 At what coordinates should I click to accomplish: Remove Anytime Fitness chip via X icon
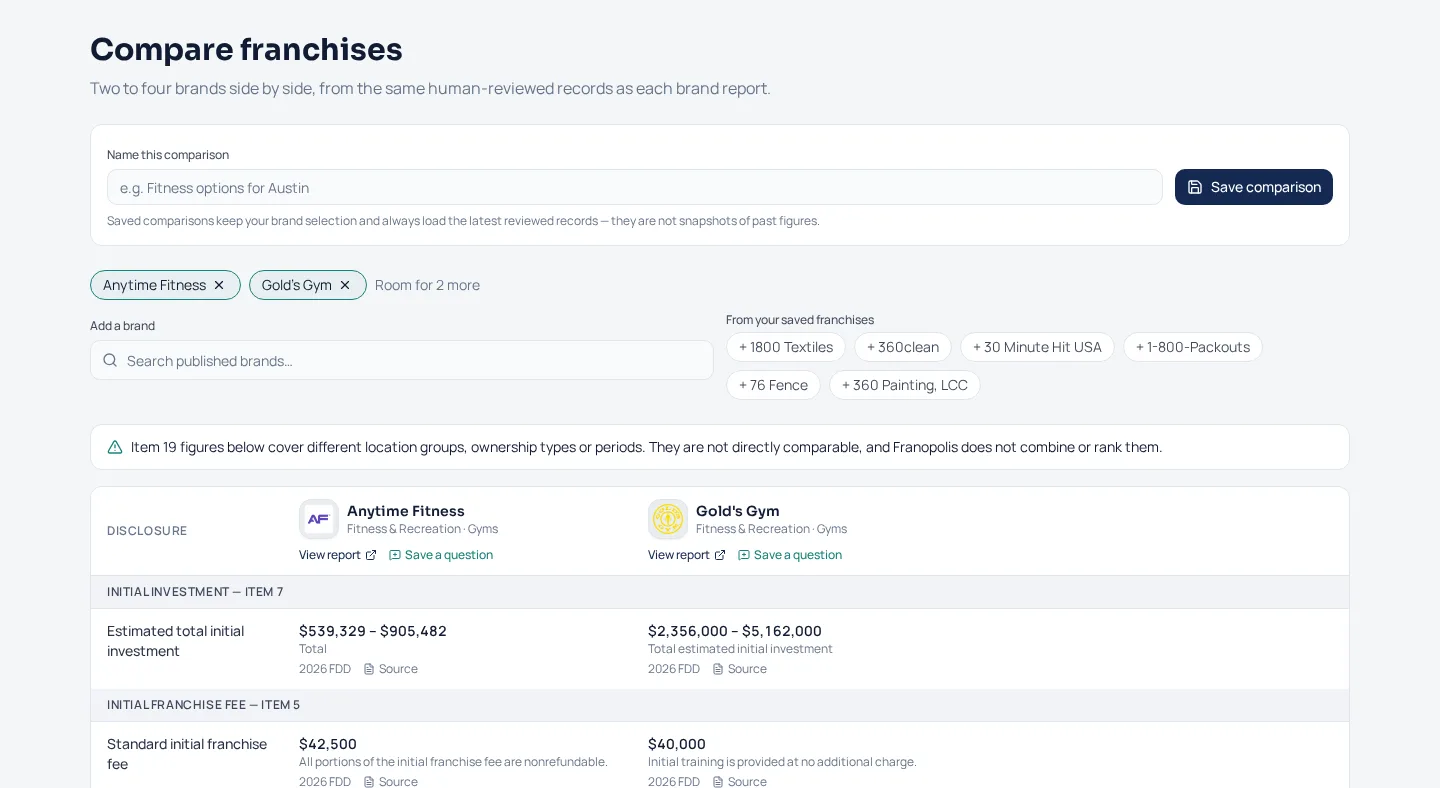point(219,285)
